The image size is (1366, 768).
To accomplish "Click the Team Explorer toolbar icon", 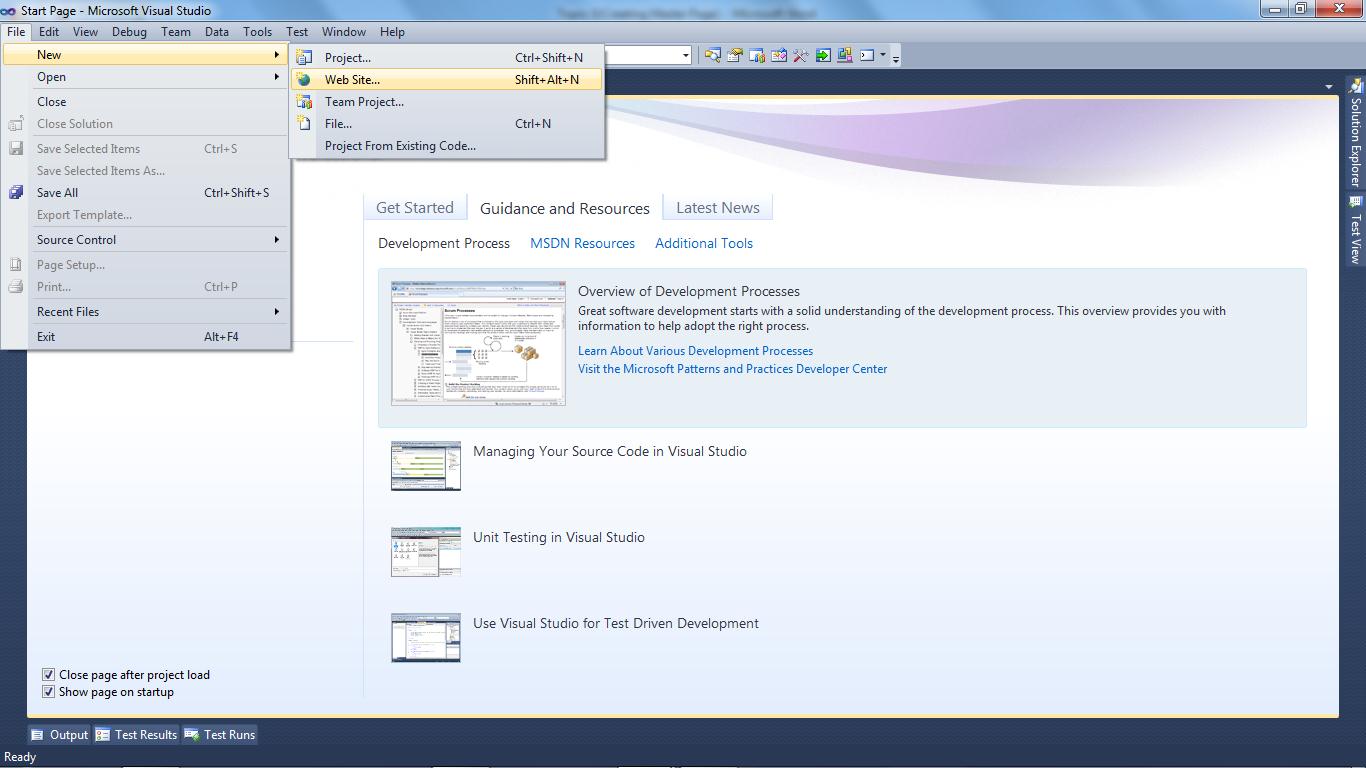I will pyautogui.click(x=757, y=56).
